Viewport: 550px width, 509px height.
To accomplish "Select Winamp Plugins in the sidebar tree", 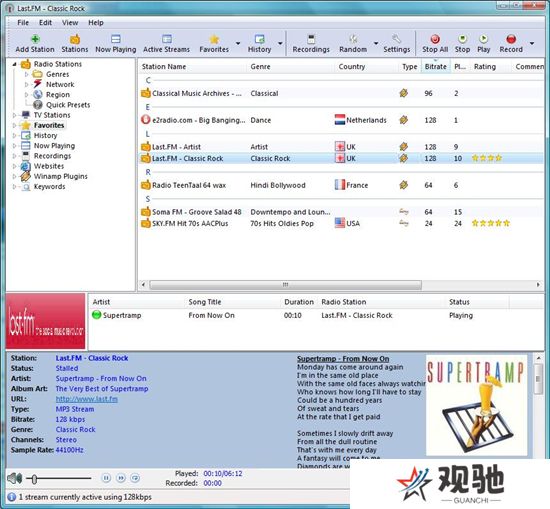I will (x=60, y=176).
